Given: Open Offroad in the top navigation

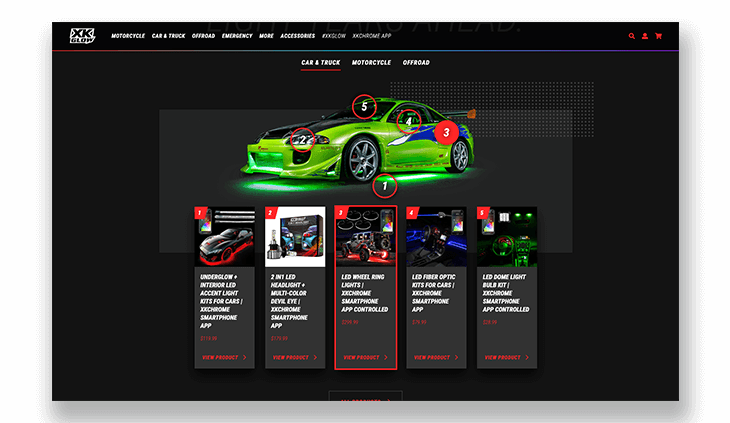Looking at the screenshot, I should coord(203,36).
